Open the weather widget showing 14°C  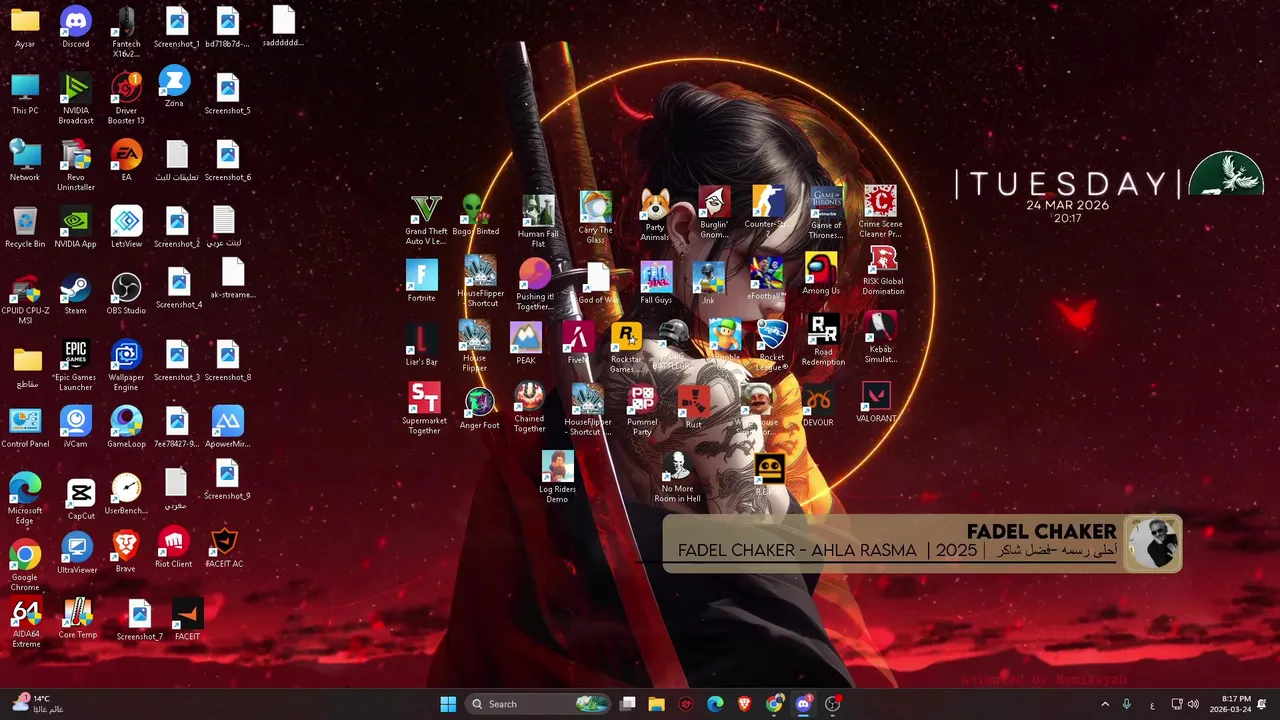click(40, 704)
